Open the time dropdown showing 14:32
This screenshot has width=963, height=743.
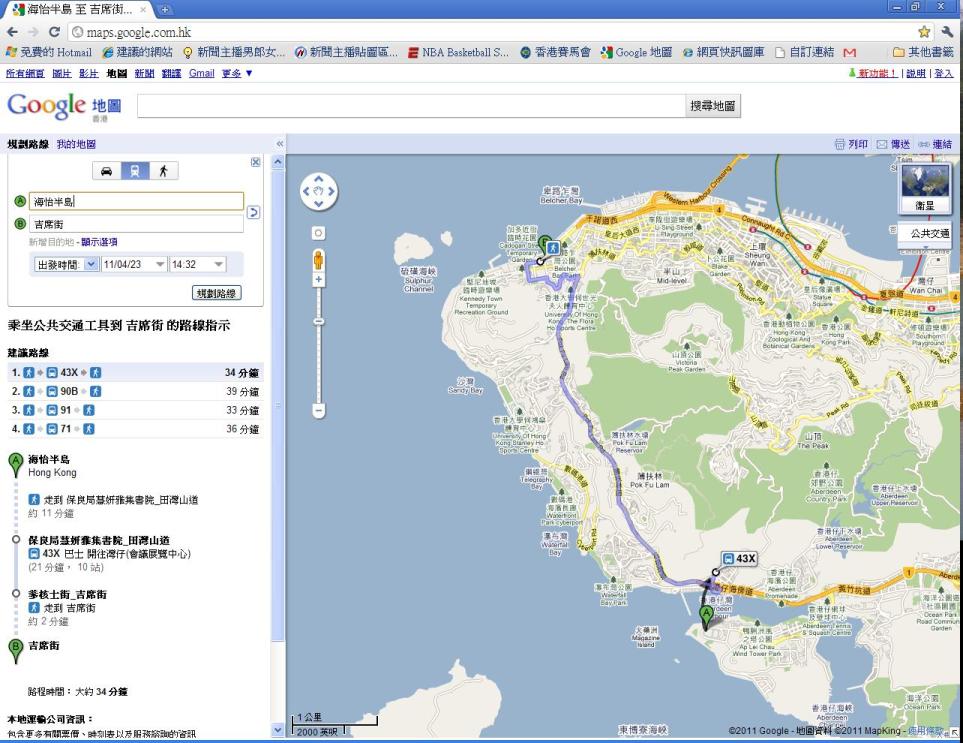click(197, 265)
